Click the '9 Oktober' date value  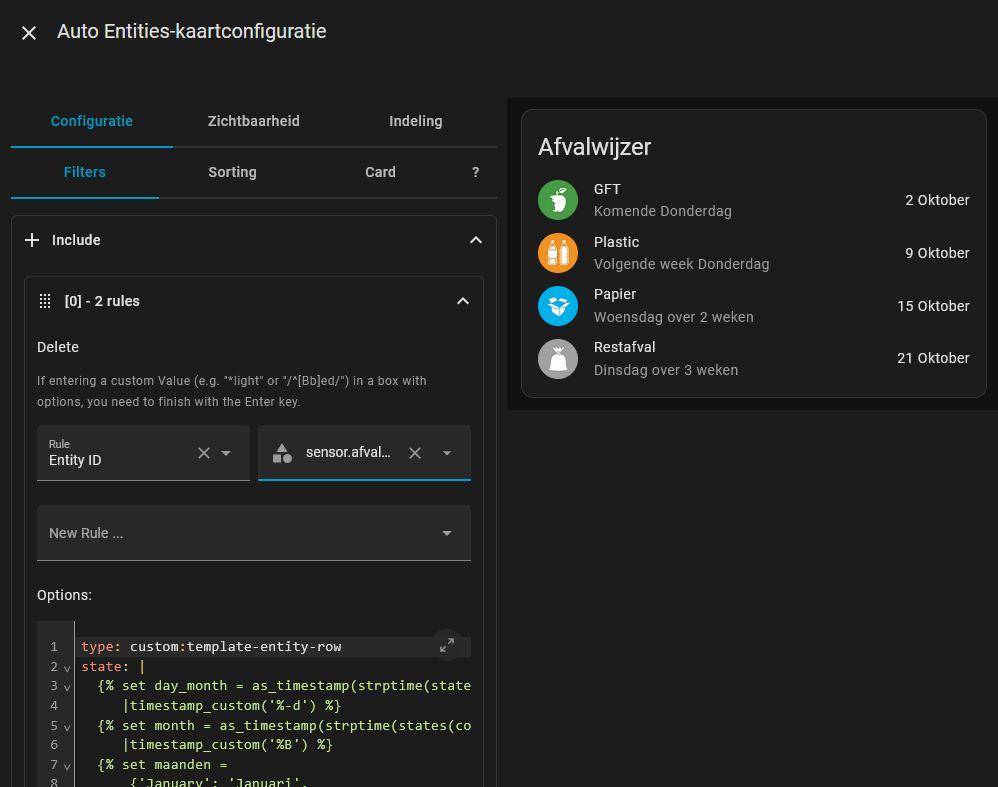pos(938,253)
